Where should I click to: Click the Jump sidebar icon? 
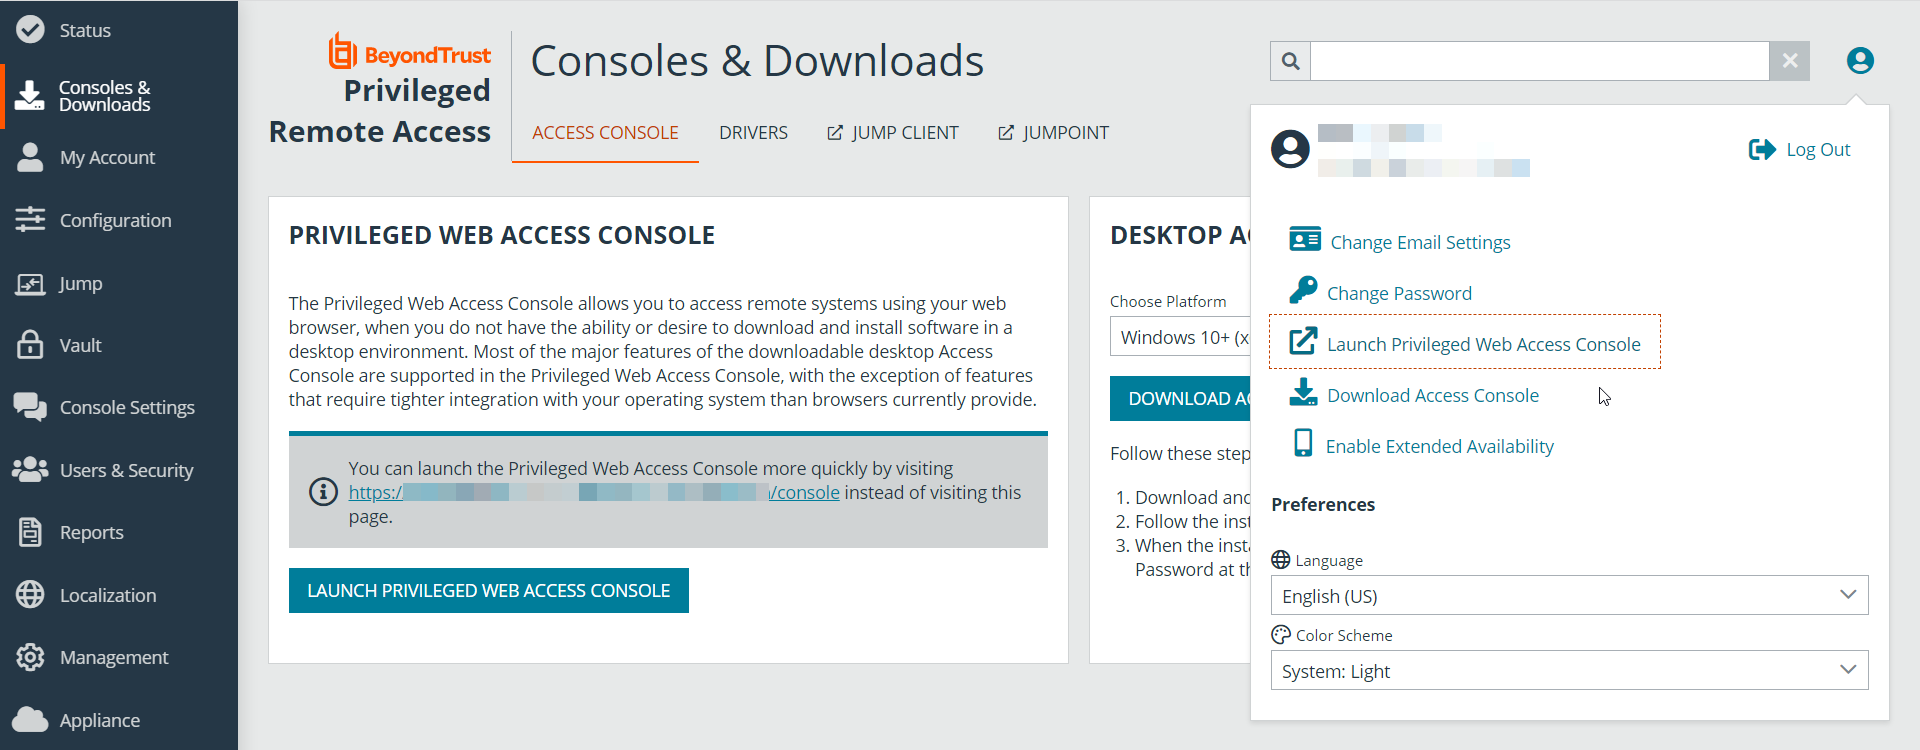(30, 284)
